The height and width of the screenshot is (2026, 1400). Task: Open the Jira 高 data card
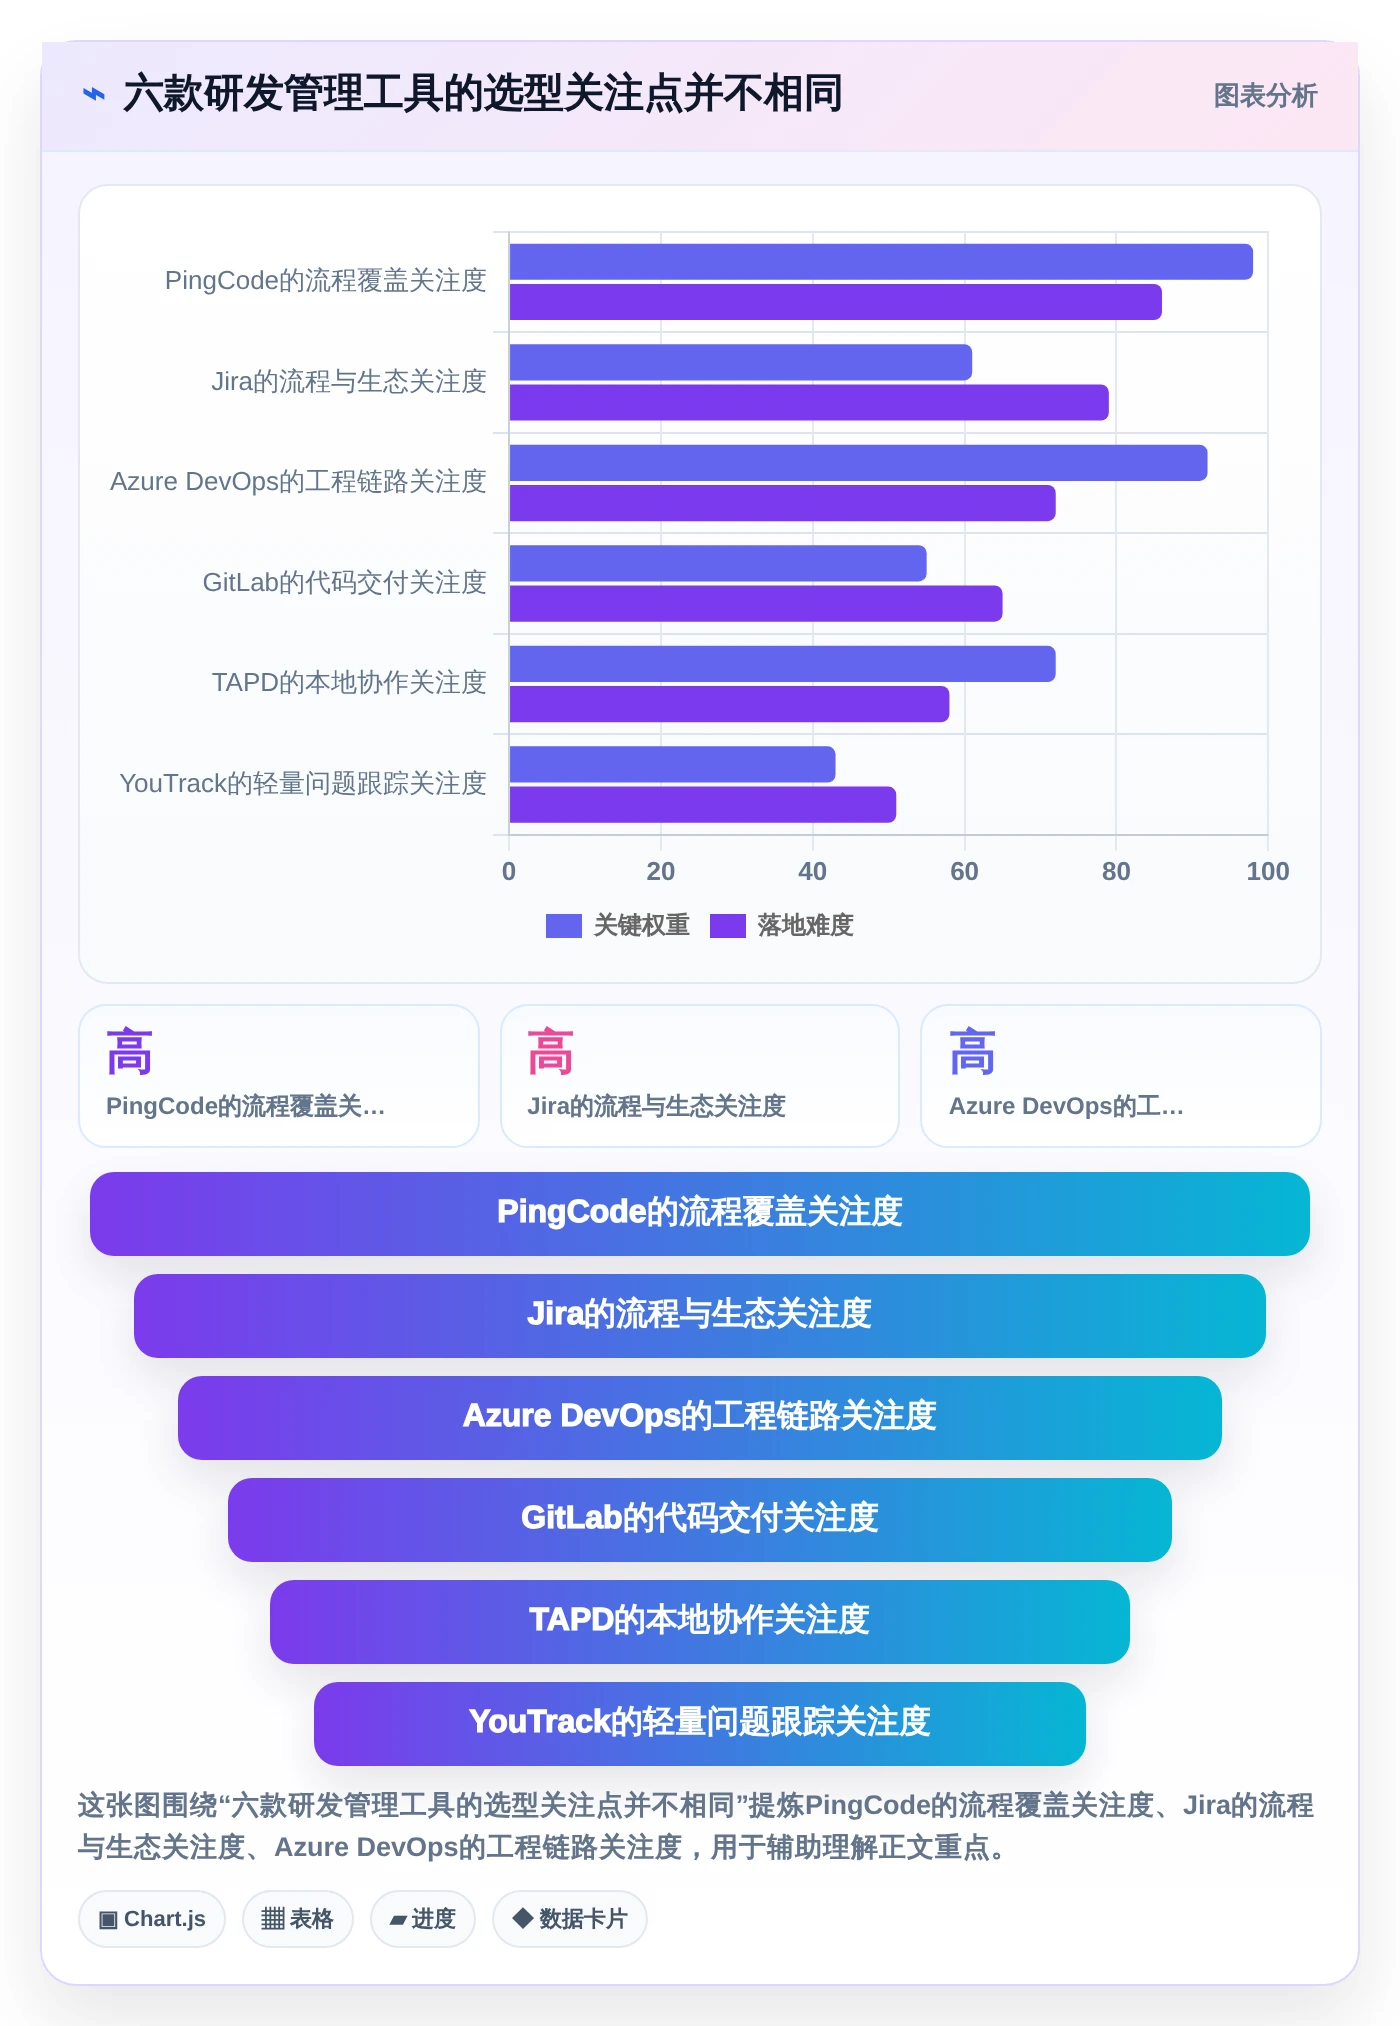pos(700,1076)
